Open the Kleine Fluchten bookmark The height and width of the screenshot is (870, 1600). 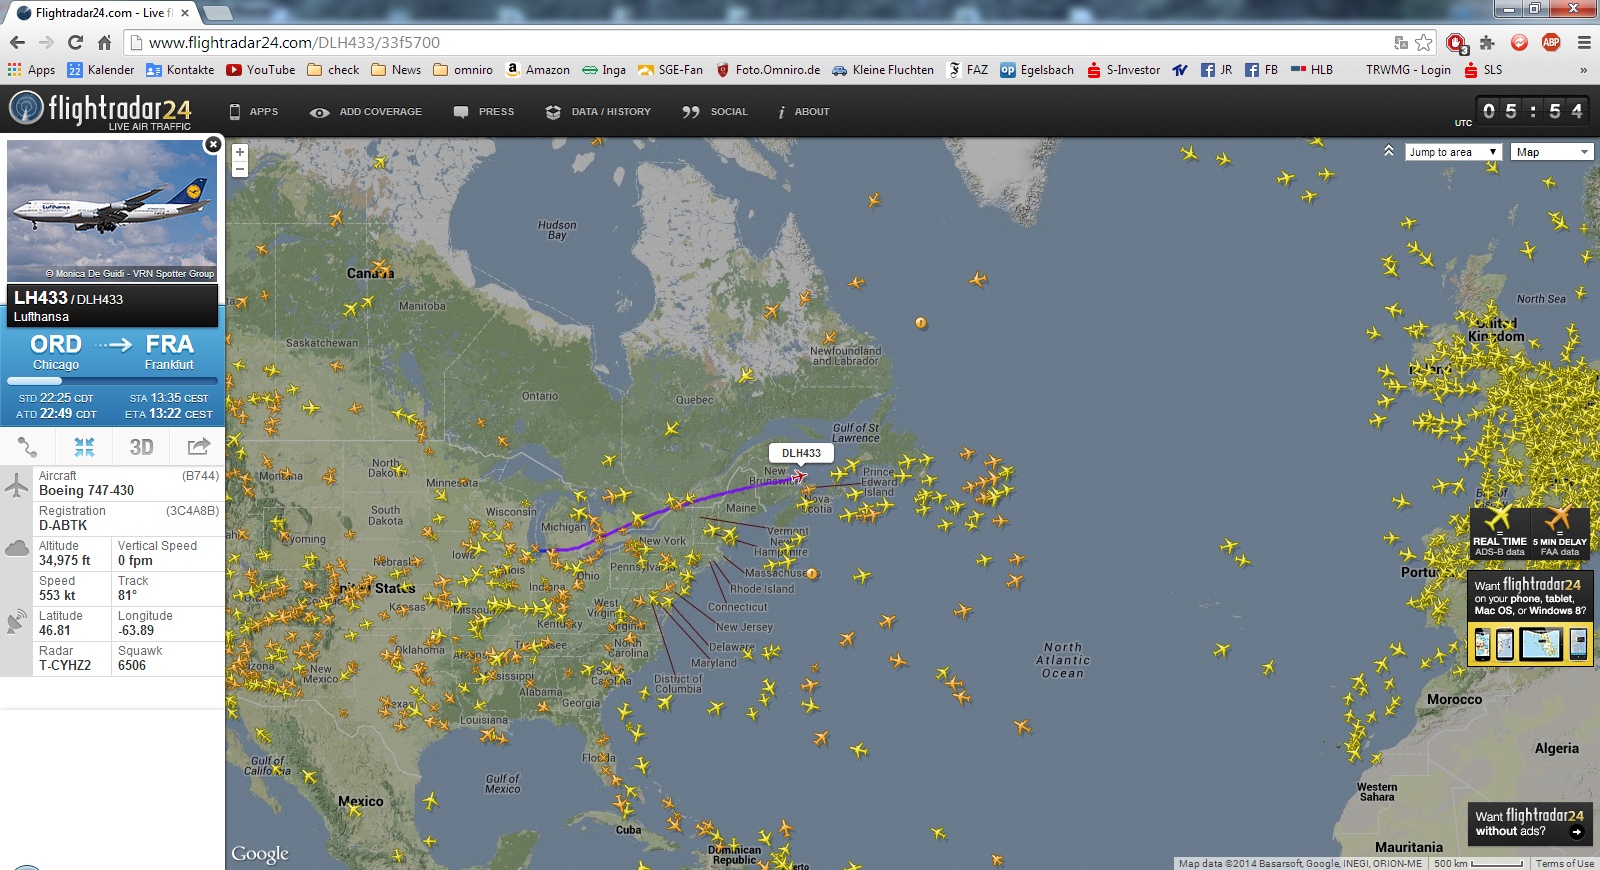point(883,70)
